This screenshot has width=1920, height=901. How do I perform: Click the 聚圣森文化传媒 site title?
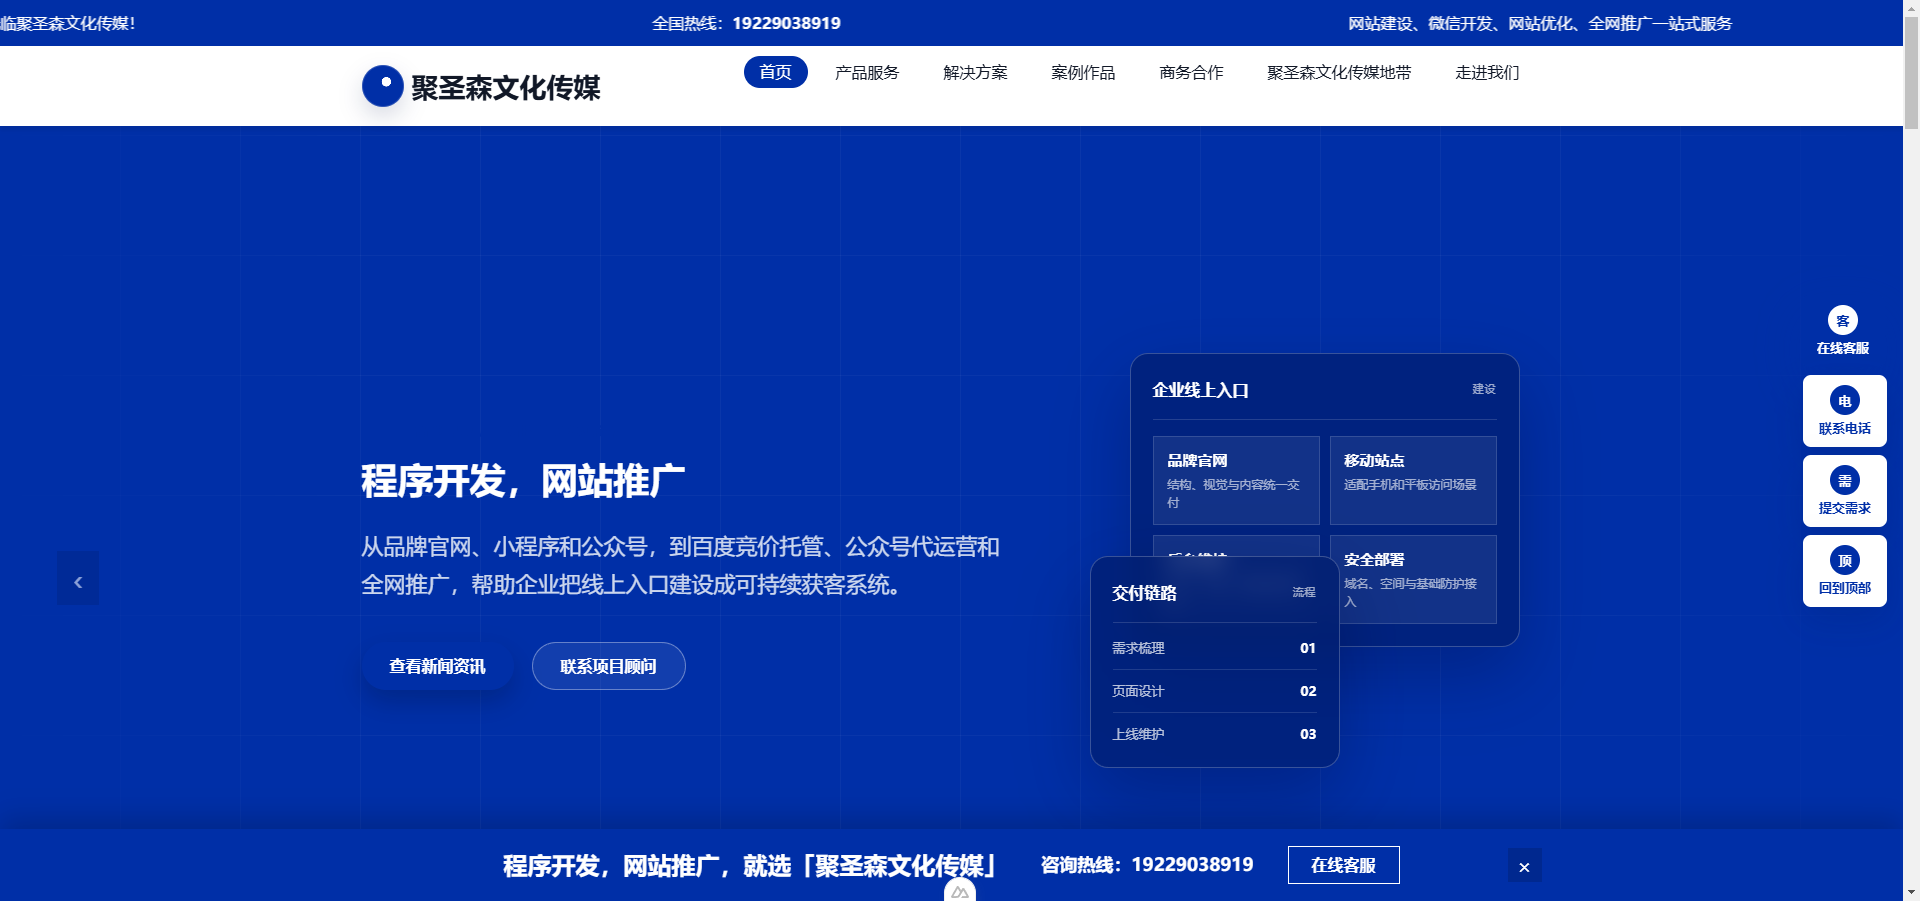(x=506, y=88)
